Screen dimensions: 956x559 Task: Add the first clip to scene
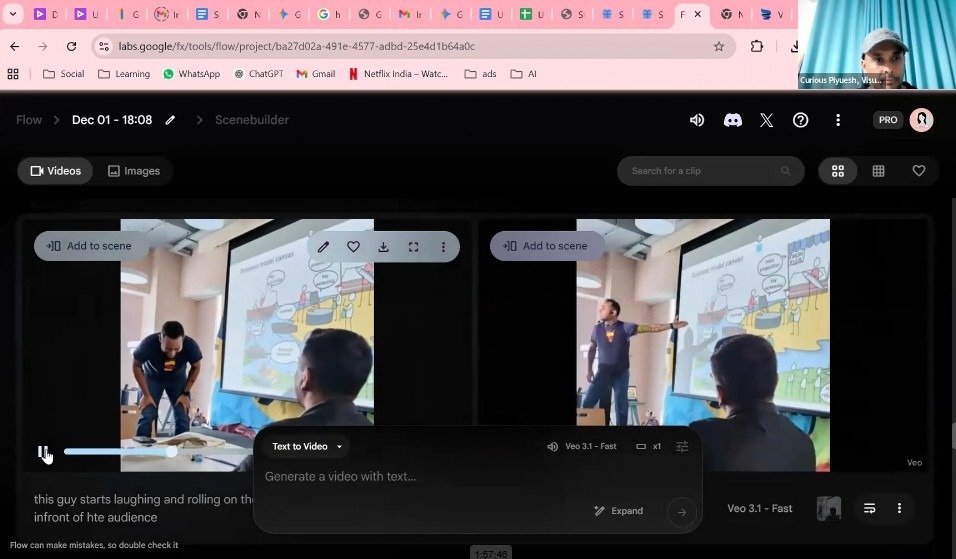click(90, 246)
